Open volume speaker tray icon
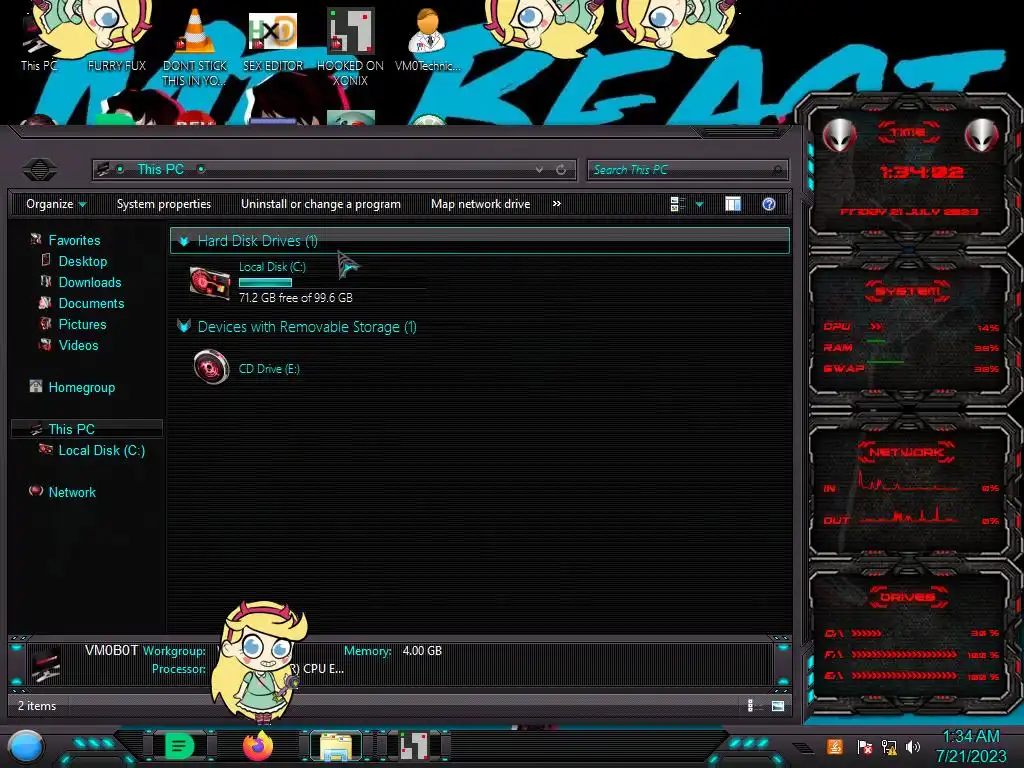This screenshot has width=1024, height=768. tap(913, 747)
